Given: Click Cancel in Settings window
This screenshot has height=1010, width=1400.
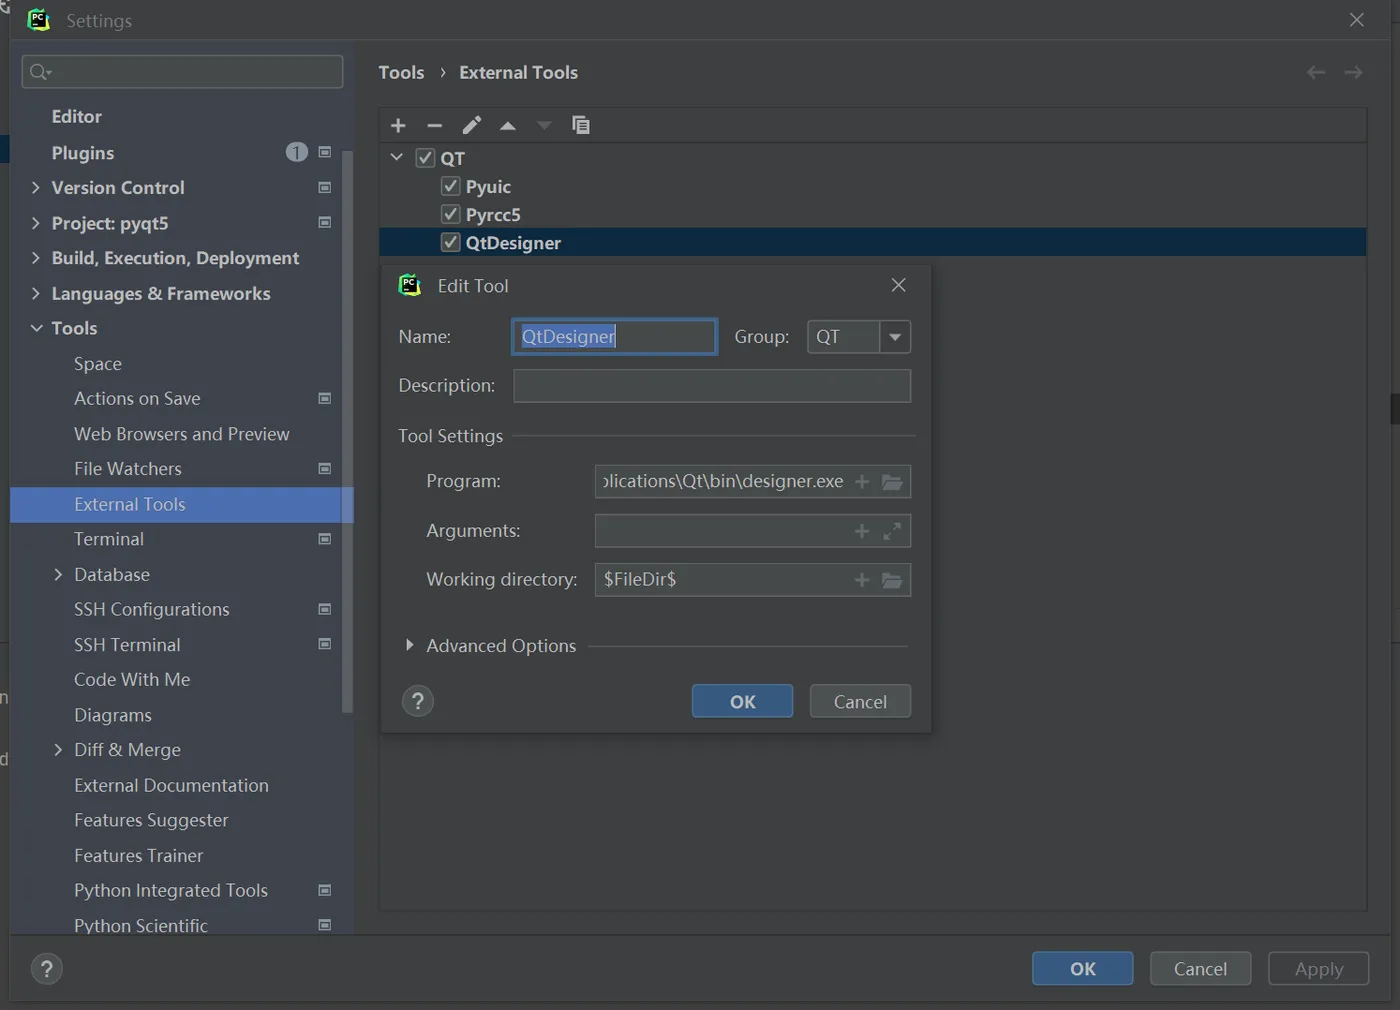Looking at the screenshot, I should click(1200, 968).
